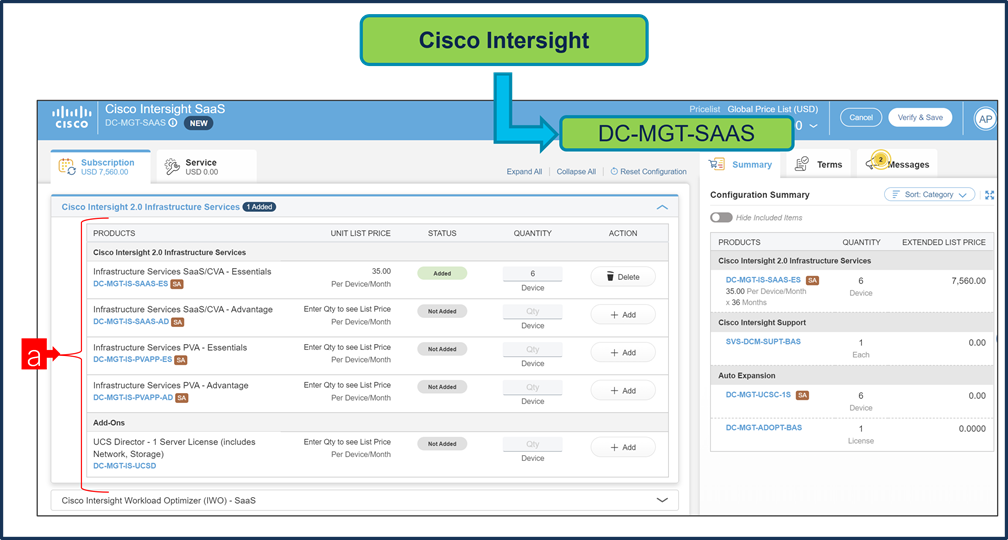Collapse Cisco Intersight 2.0 Infrastructure Services section
Image resolution: width=1008 pixels, height=540 pixels.
click(662, 208)
